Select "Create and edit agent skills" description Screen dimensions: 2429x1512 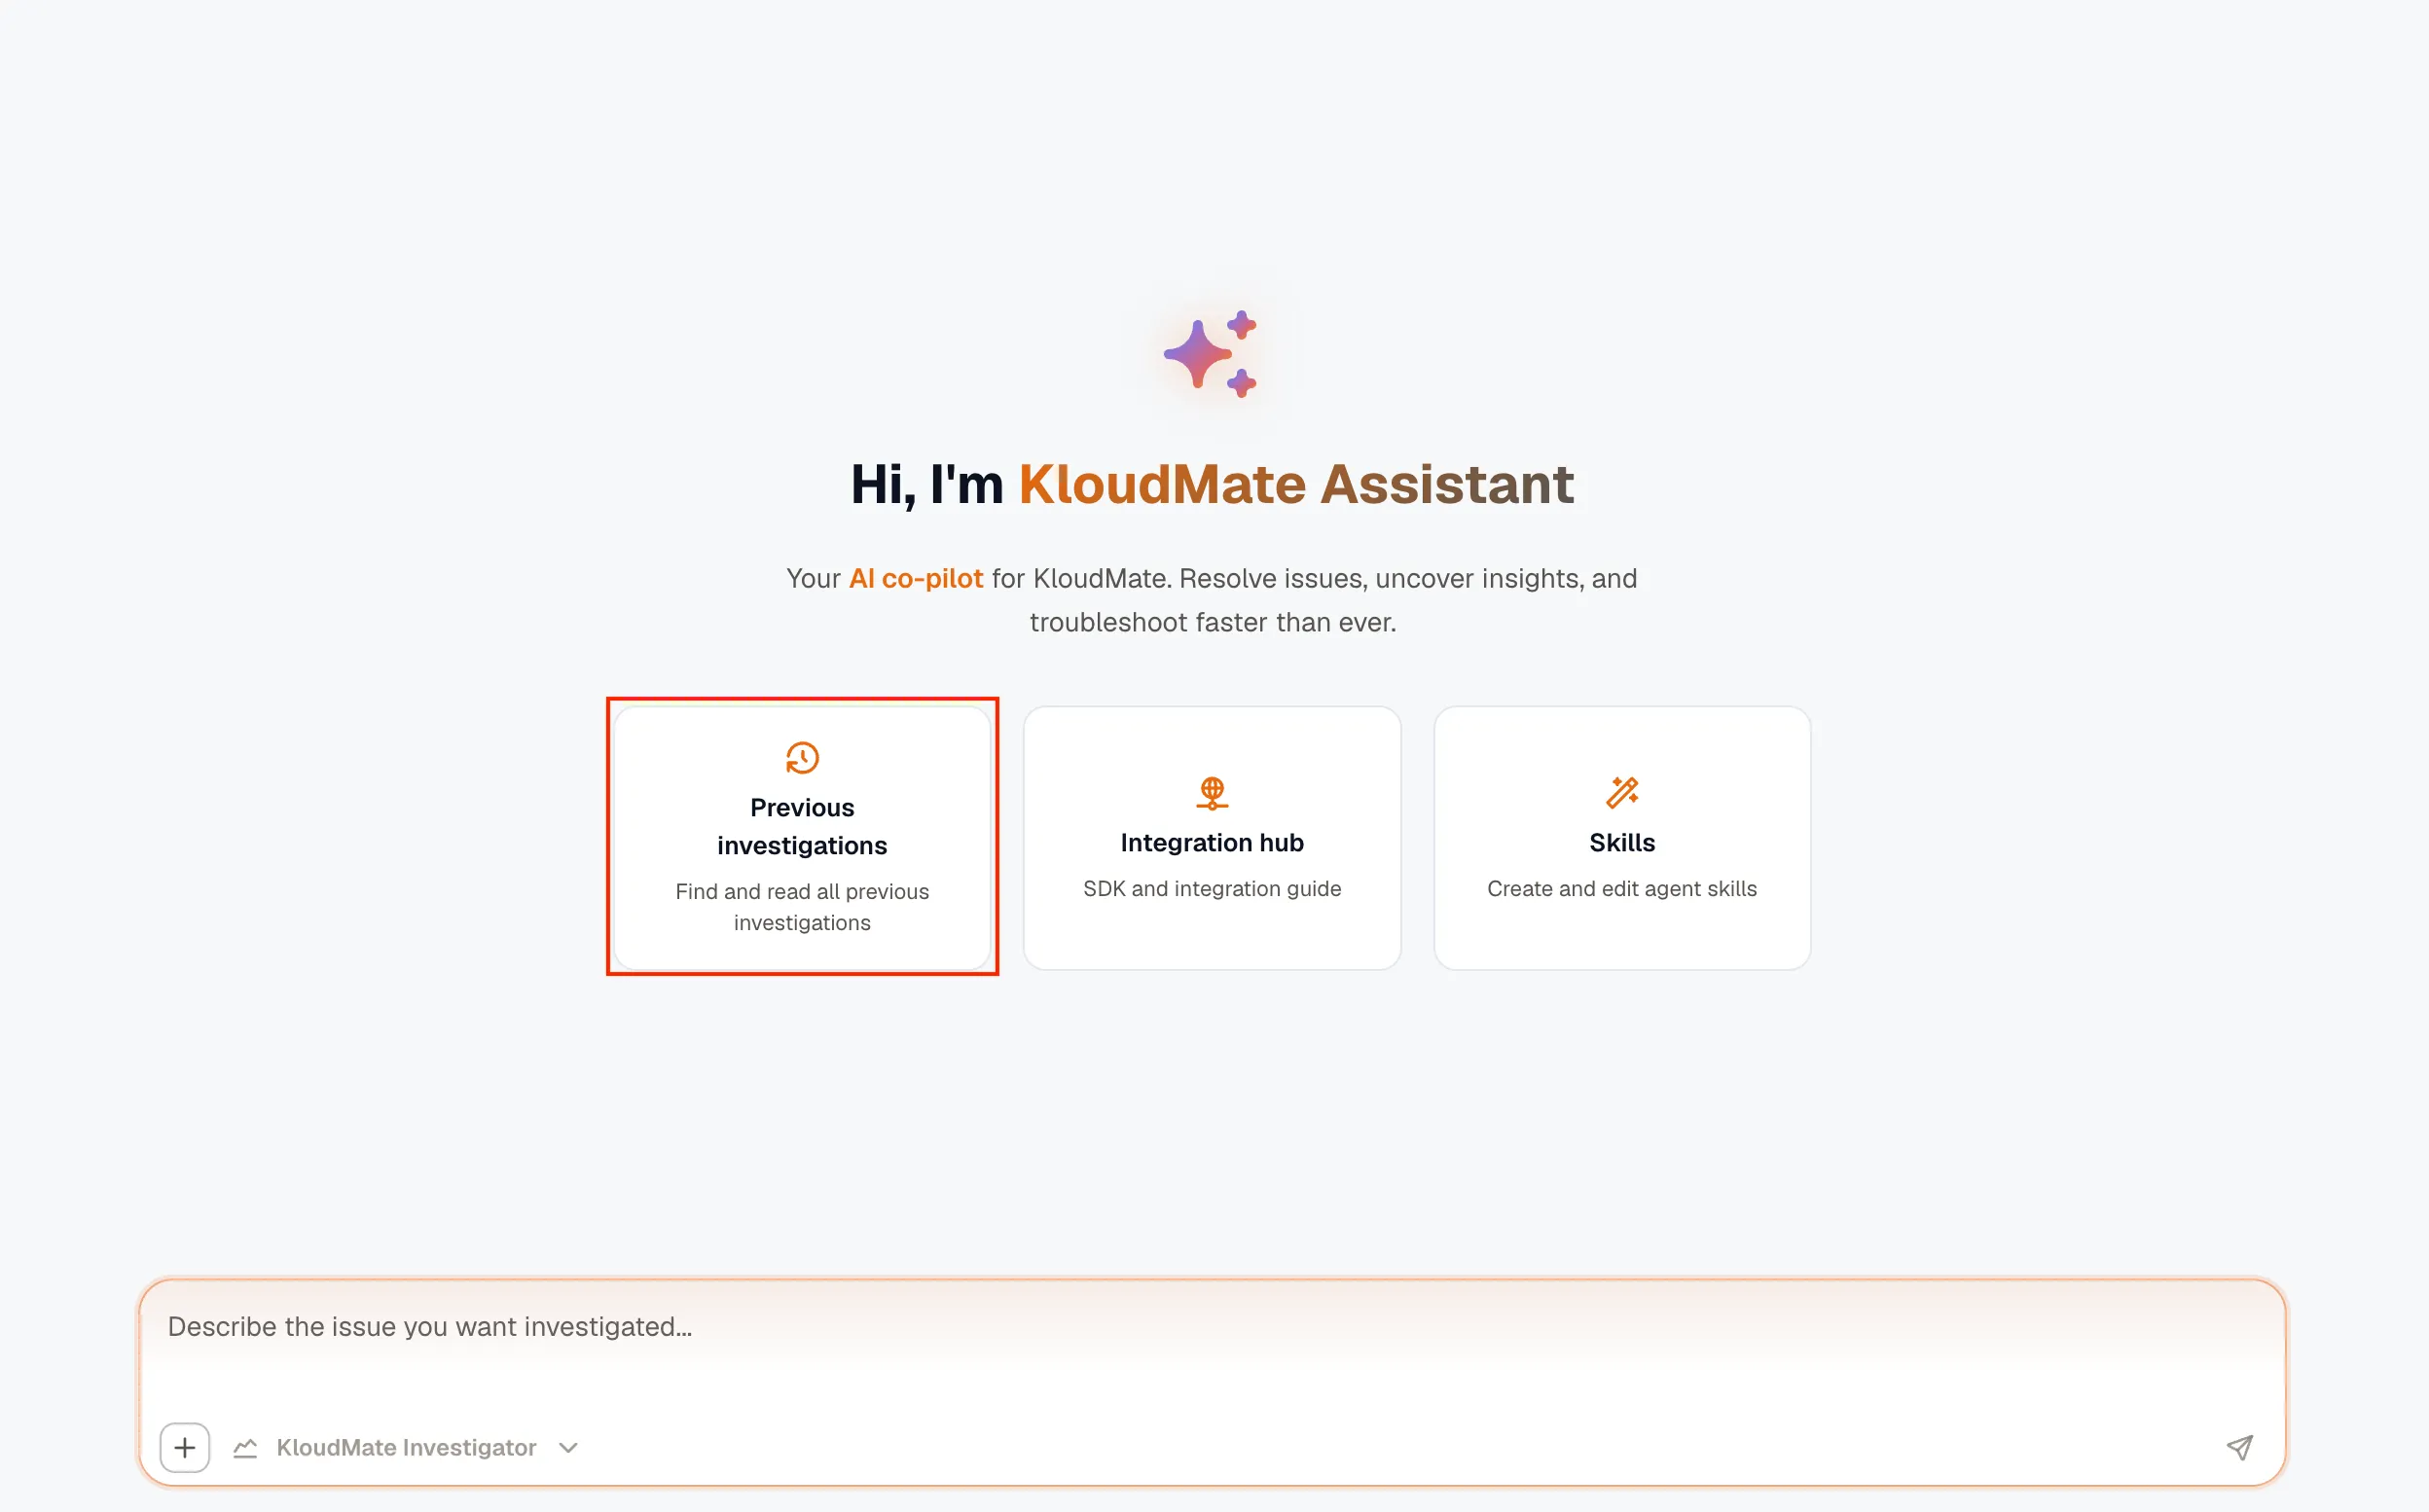[1622, 888]
